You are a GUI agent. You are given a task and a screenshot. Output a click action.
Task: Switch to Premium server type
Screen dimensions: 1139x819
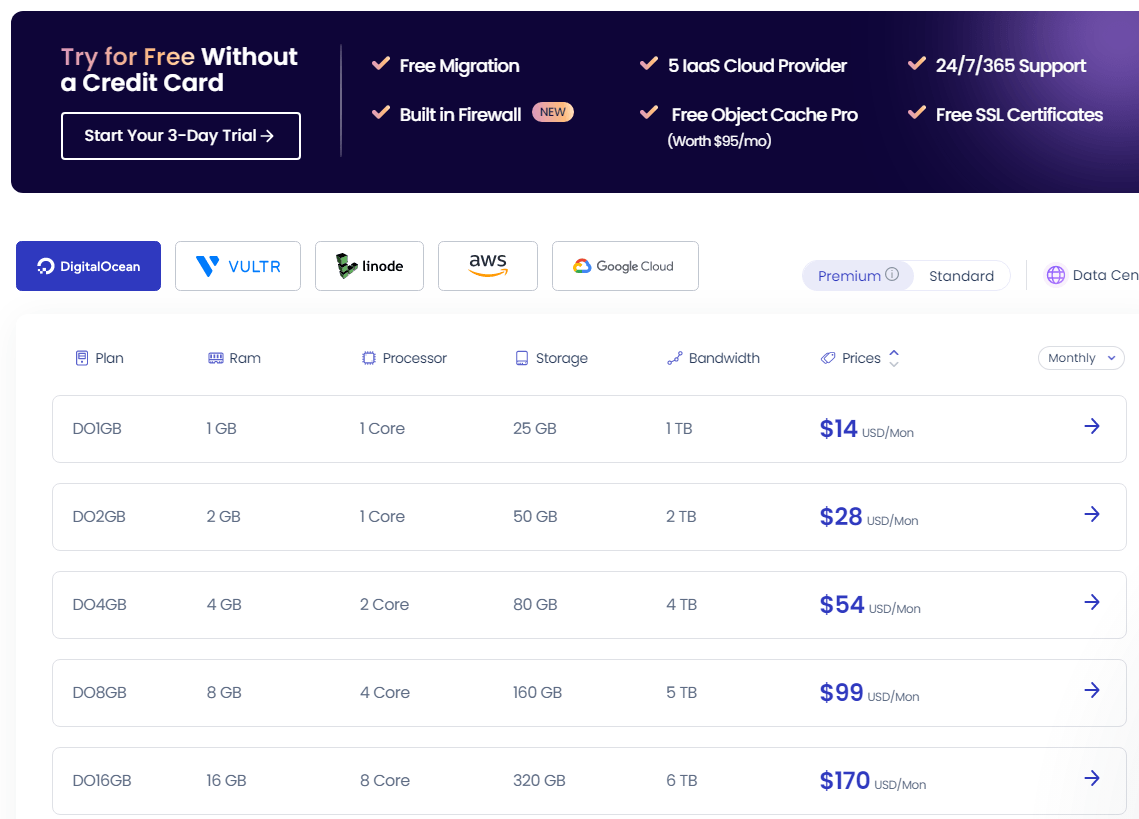[x=849, y=276]
